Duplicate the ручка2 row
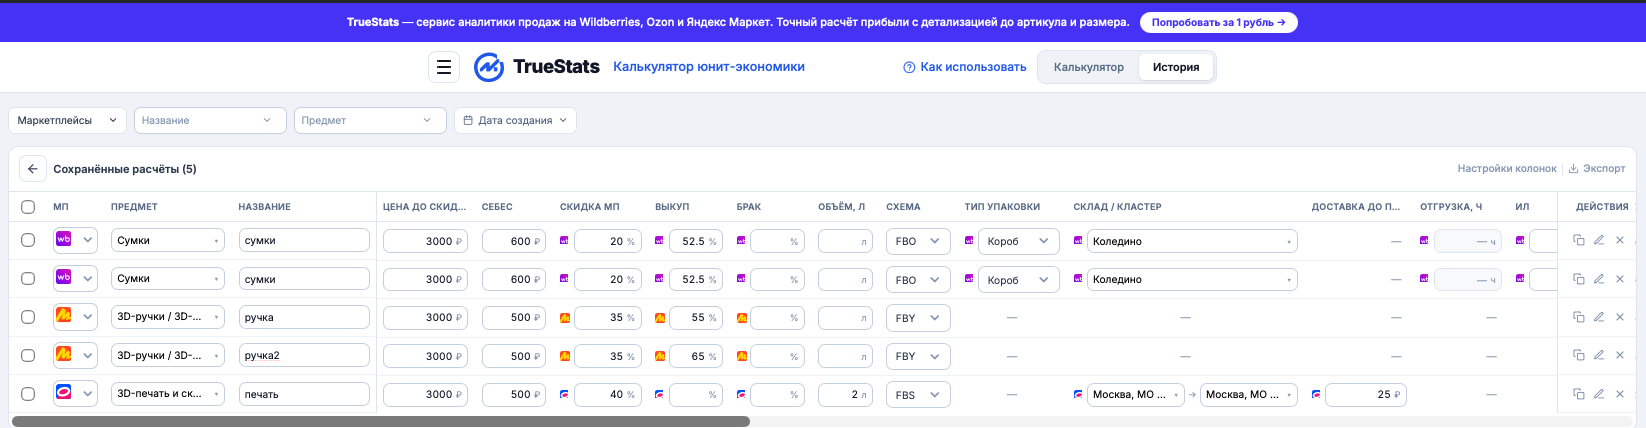The width and height of the screenshot is (1646, 428). pyautogui.click(x=1579, y=355)
